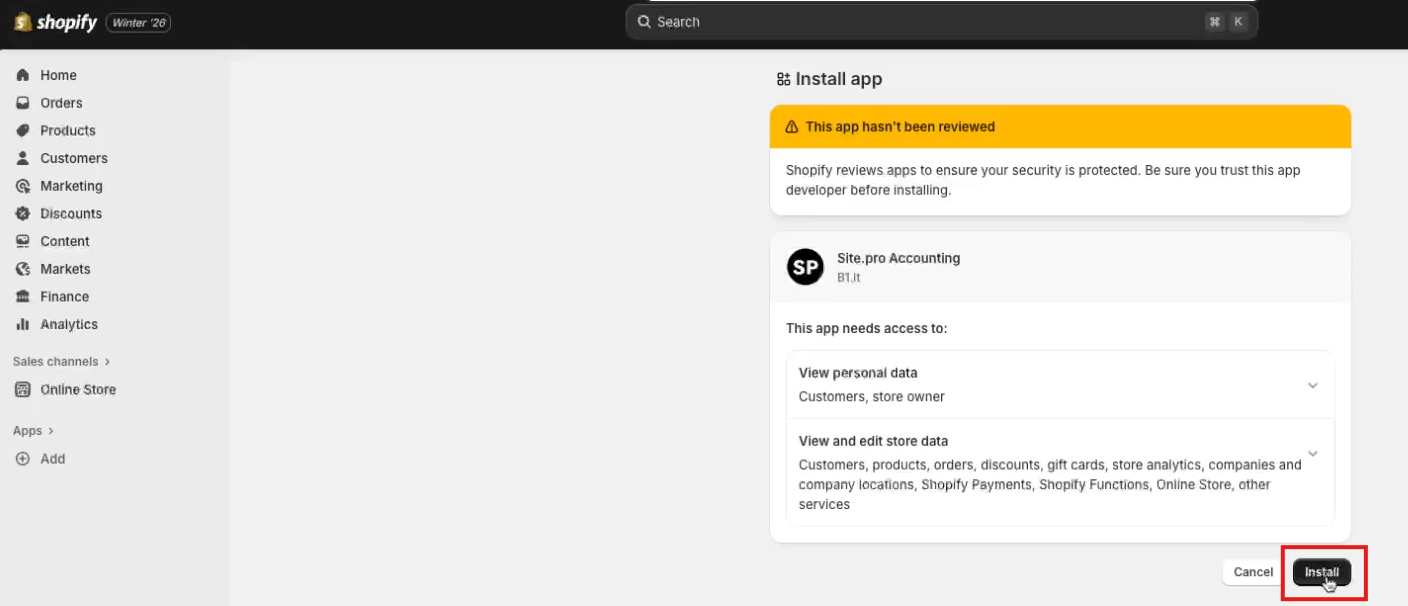Expand View and edit store data chevron
Screen dimensions: 1408x606
click(1313, 453)
